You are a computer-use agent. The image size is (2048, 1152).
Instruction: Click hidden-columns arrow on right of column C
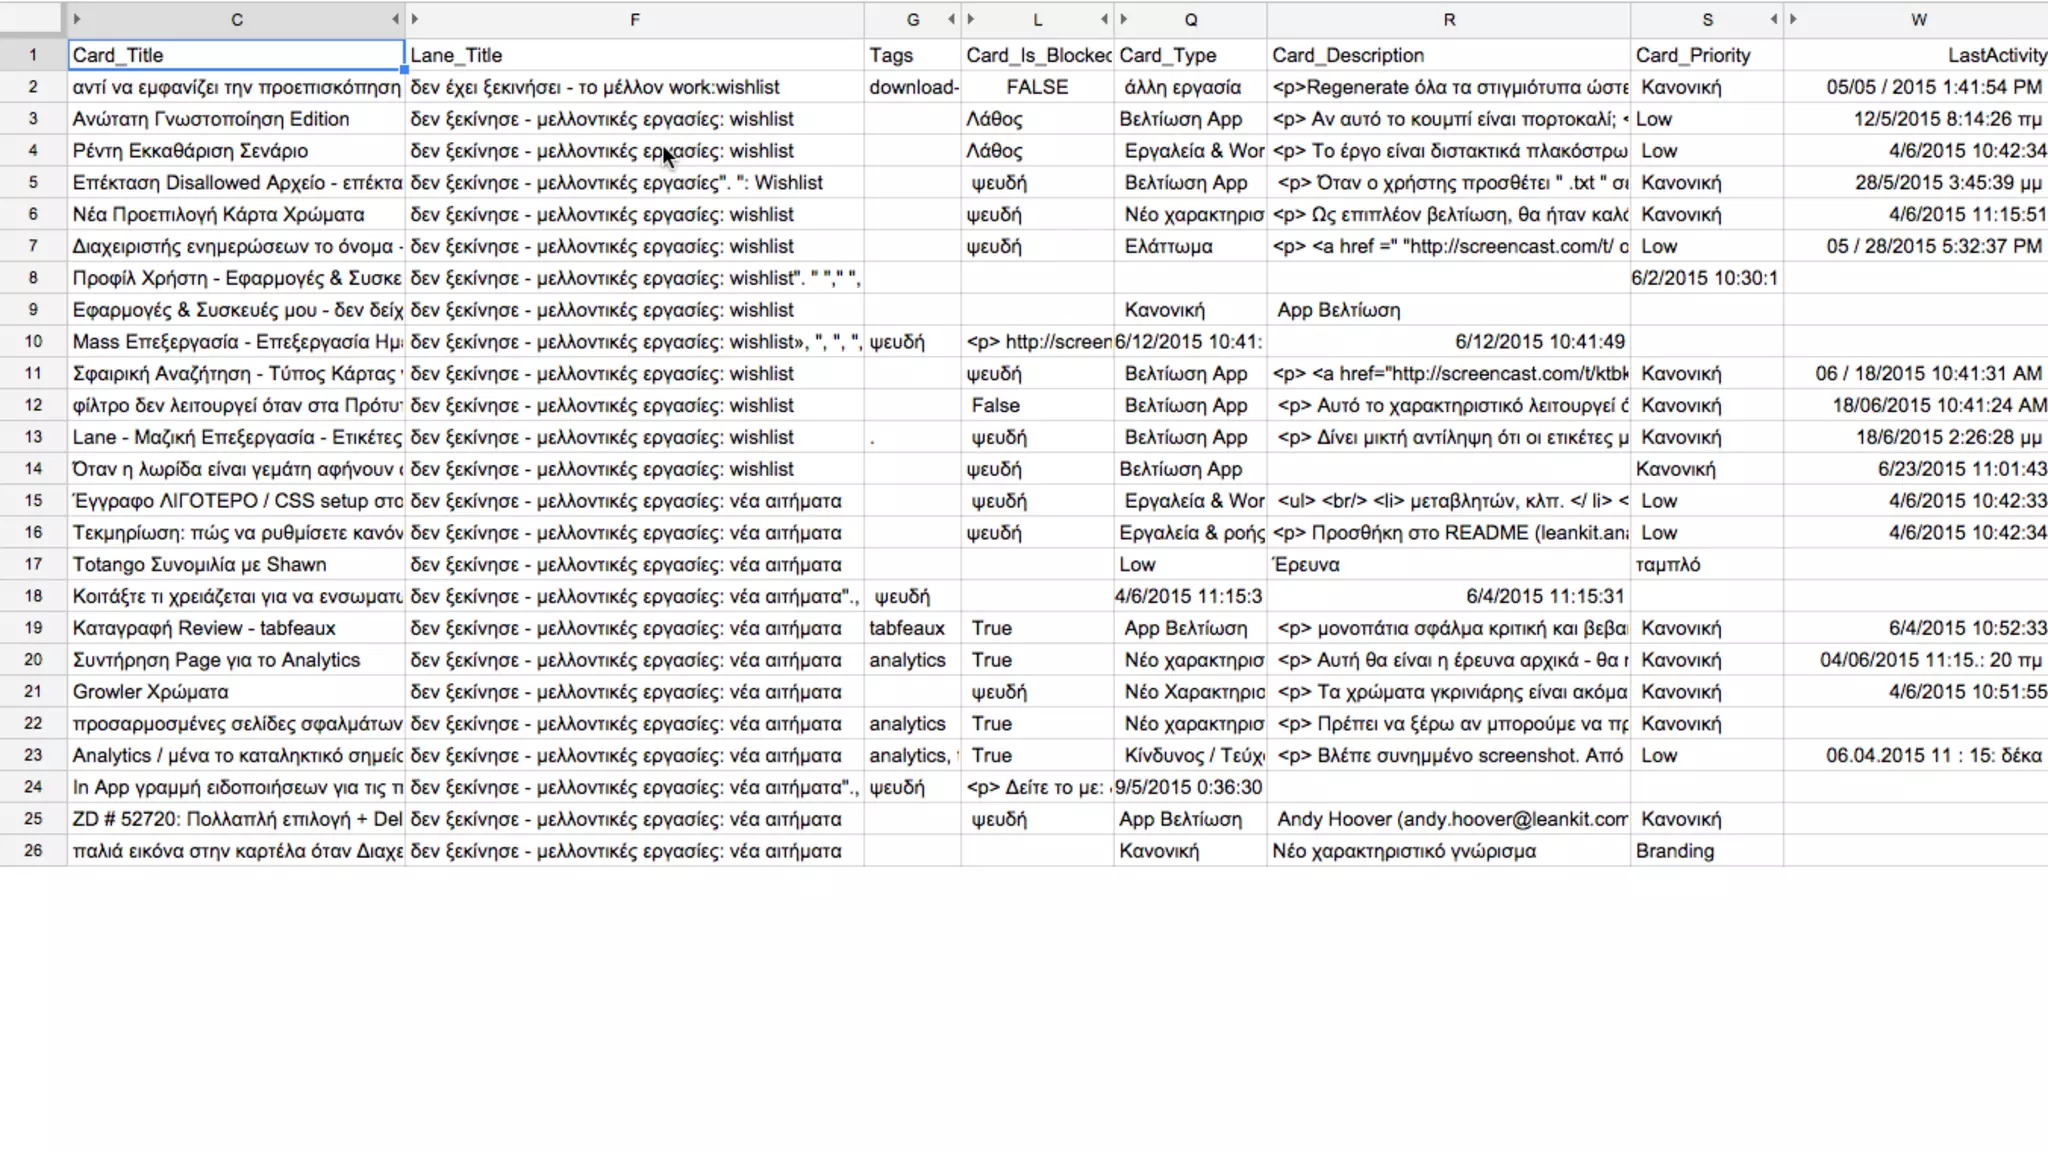click(x=395, y=19)
